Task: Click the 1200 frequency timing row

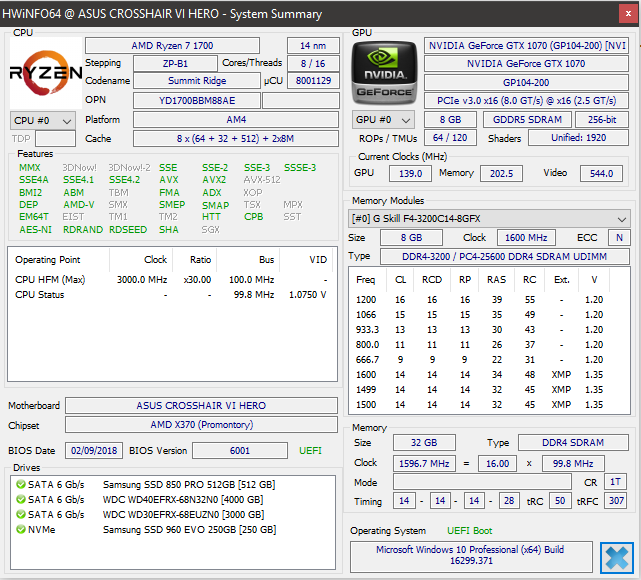Action: (489, 300)
